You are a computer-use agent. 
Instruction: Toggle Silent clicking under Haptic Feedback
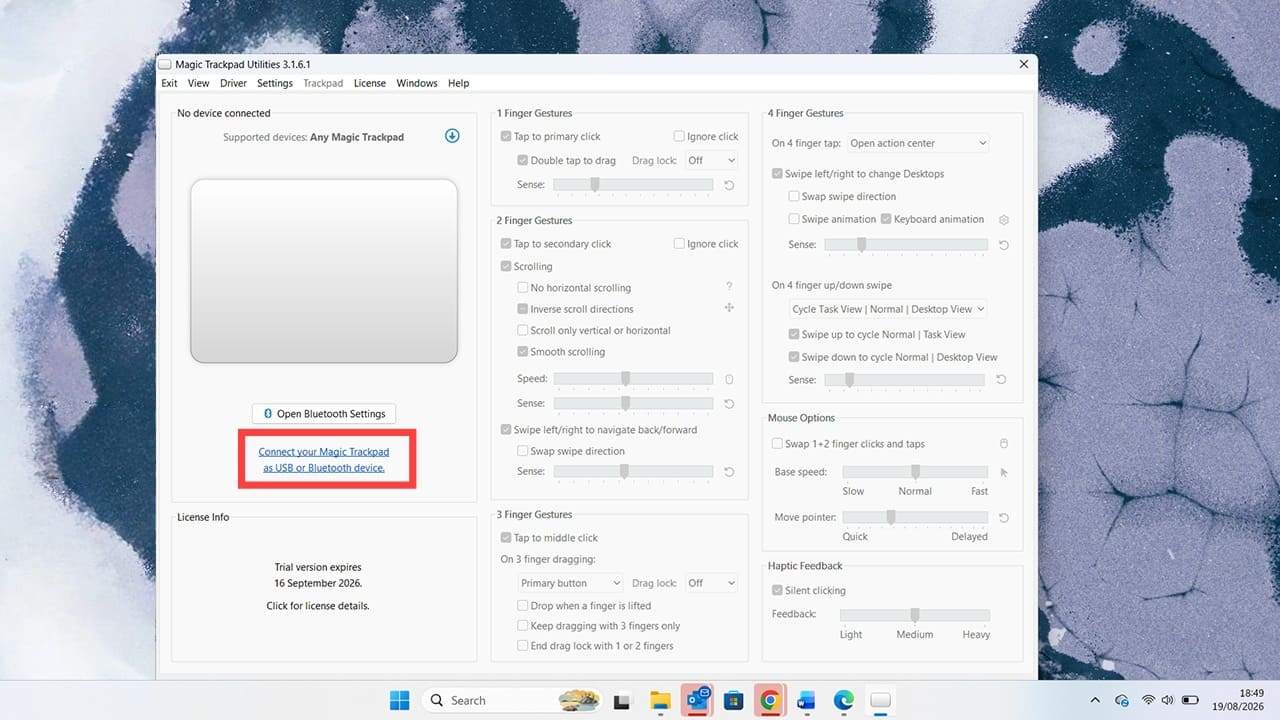[777, 590]
